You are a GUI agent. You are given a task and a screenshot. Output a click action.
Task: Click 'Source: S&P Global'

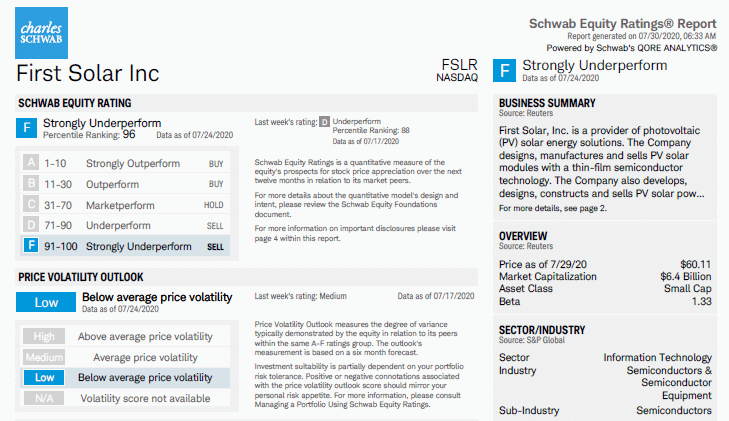click(x=532, y=340)
